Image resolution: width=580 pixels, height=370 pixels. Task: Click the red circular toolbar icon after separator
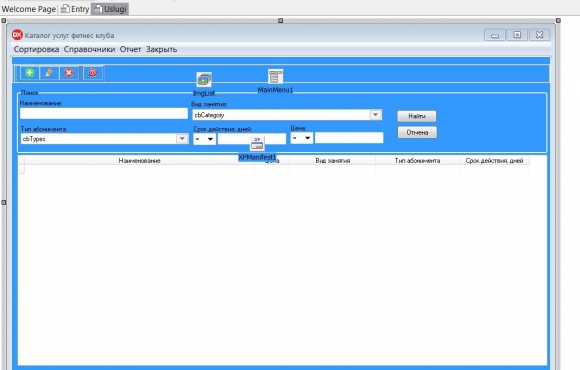(x=93, y=73)
